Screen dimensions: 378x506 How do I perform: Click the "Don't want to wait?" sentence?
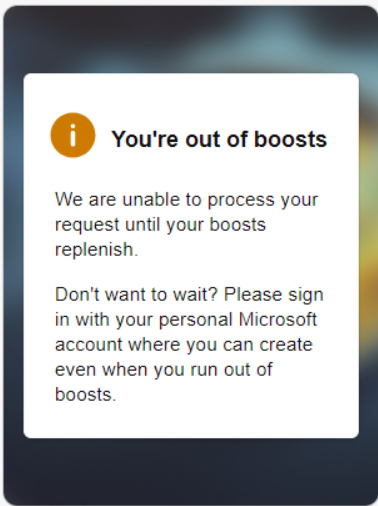pyautogui.click(x=136, y=295)
